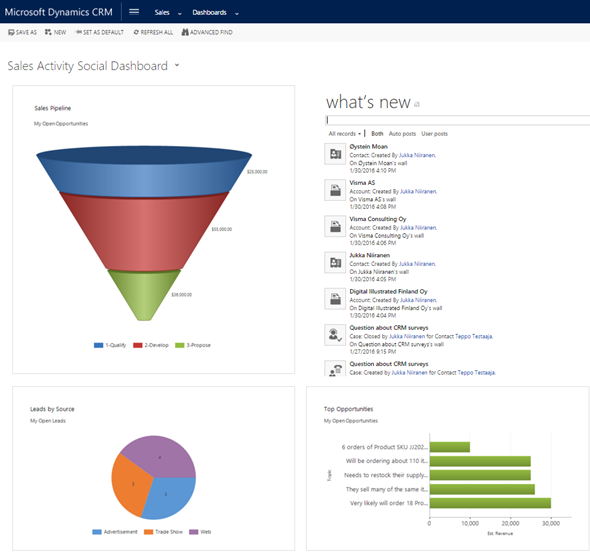
Task: Click the 'Est. Revenue' axis label
Action: point(500,533)
